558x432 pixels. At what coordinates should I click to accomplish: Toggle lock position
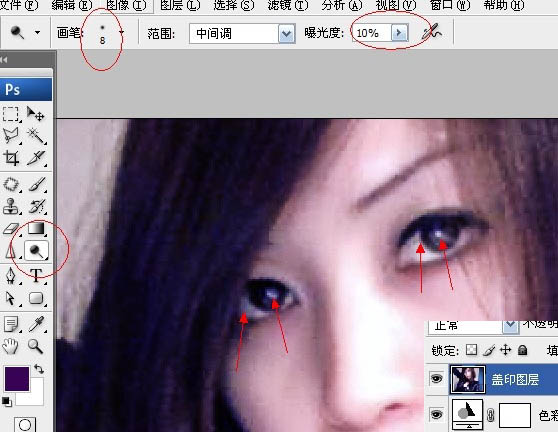pos(506,350)
